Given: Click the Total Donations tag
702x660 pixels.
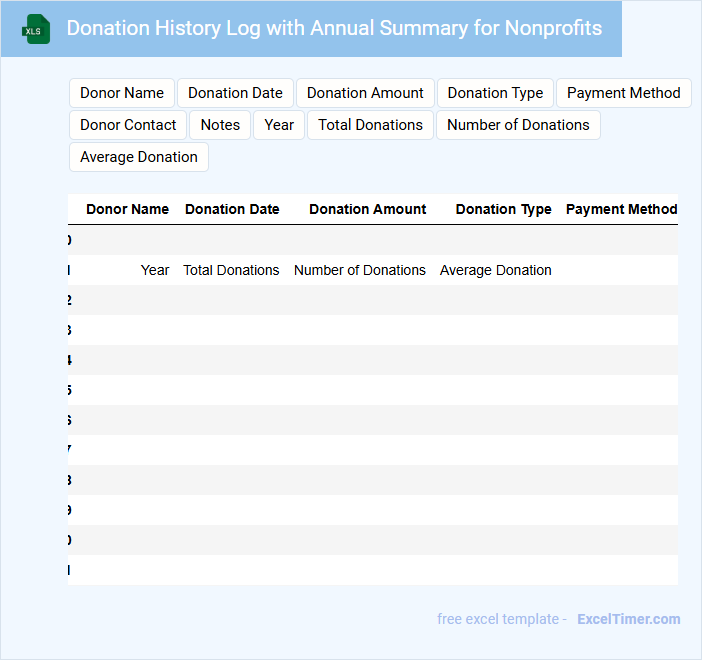Looking at the screenshot, I should pos(370,125).
